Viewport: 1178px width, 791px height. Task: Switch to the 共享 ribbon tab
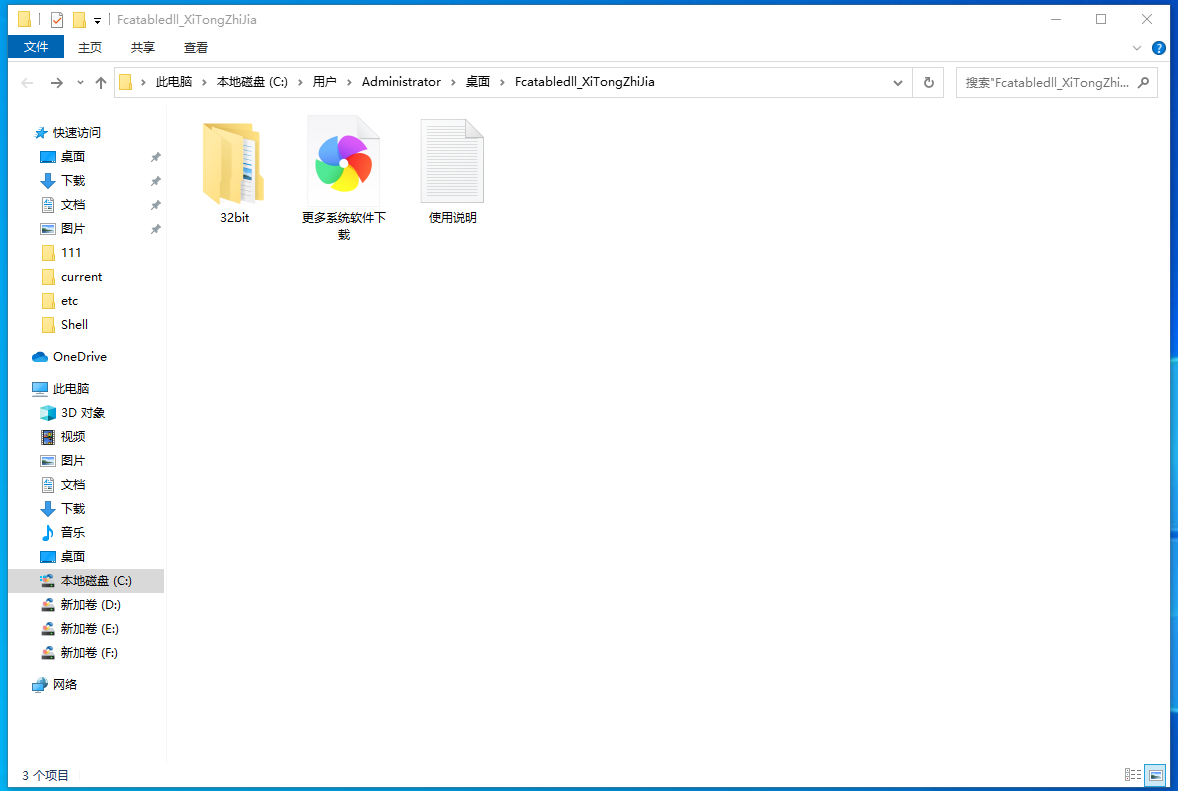pyautogui.click(x=143, y=47)
